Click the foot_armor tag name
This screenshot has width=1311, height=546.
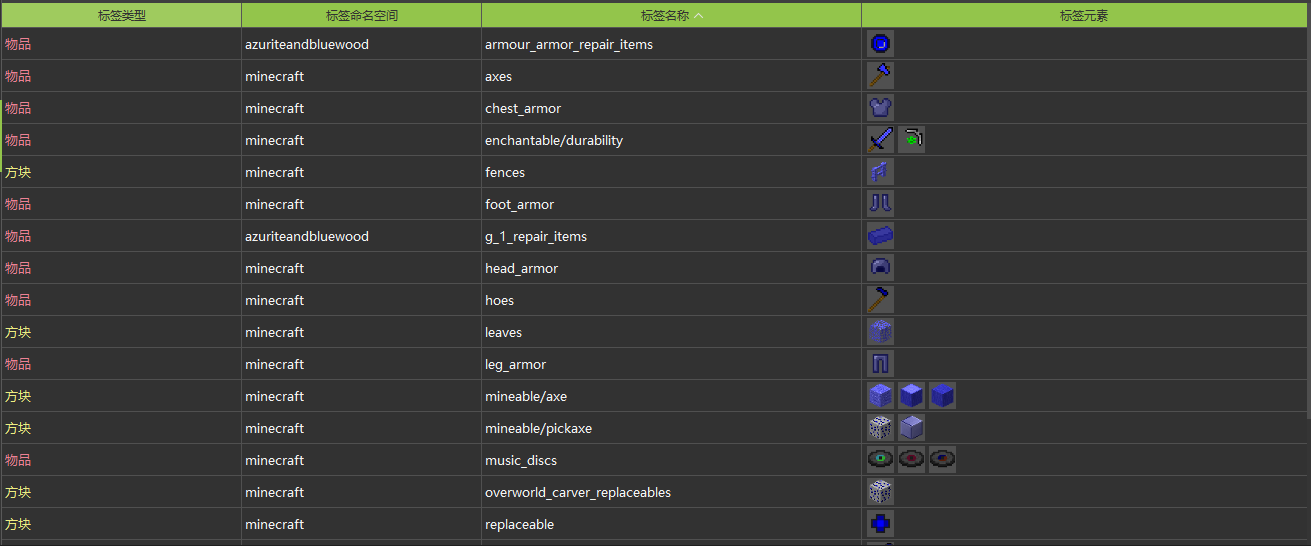click(520, 204)
